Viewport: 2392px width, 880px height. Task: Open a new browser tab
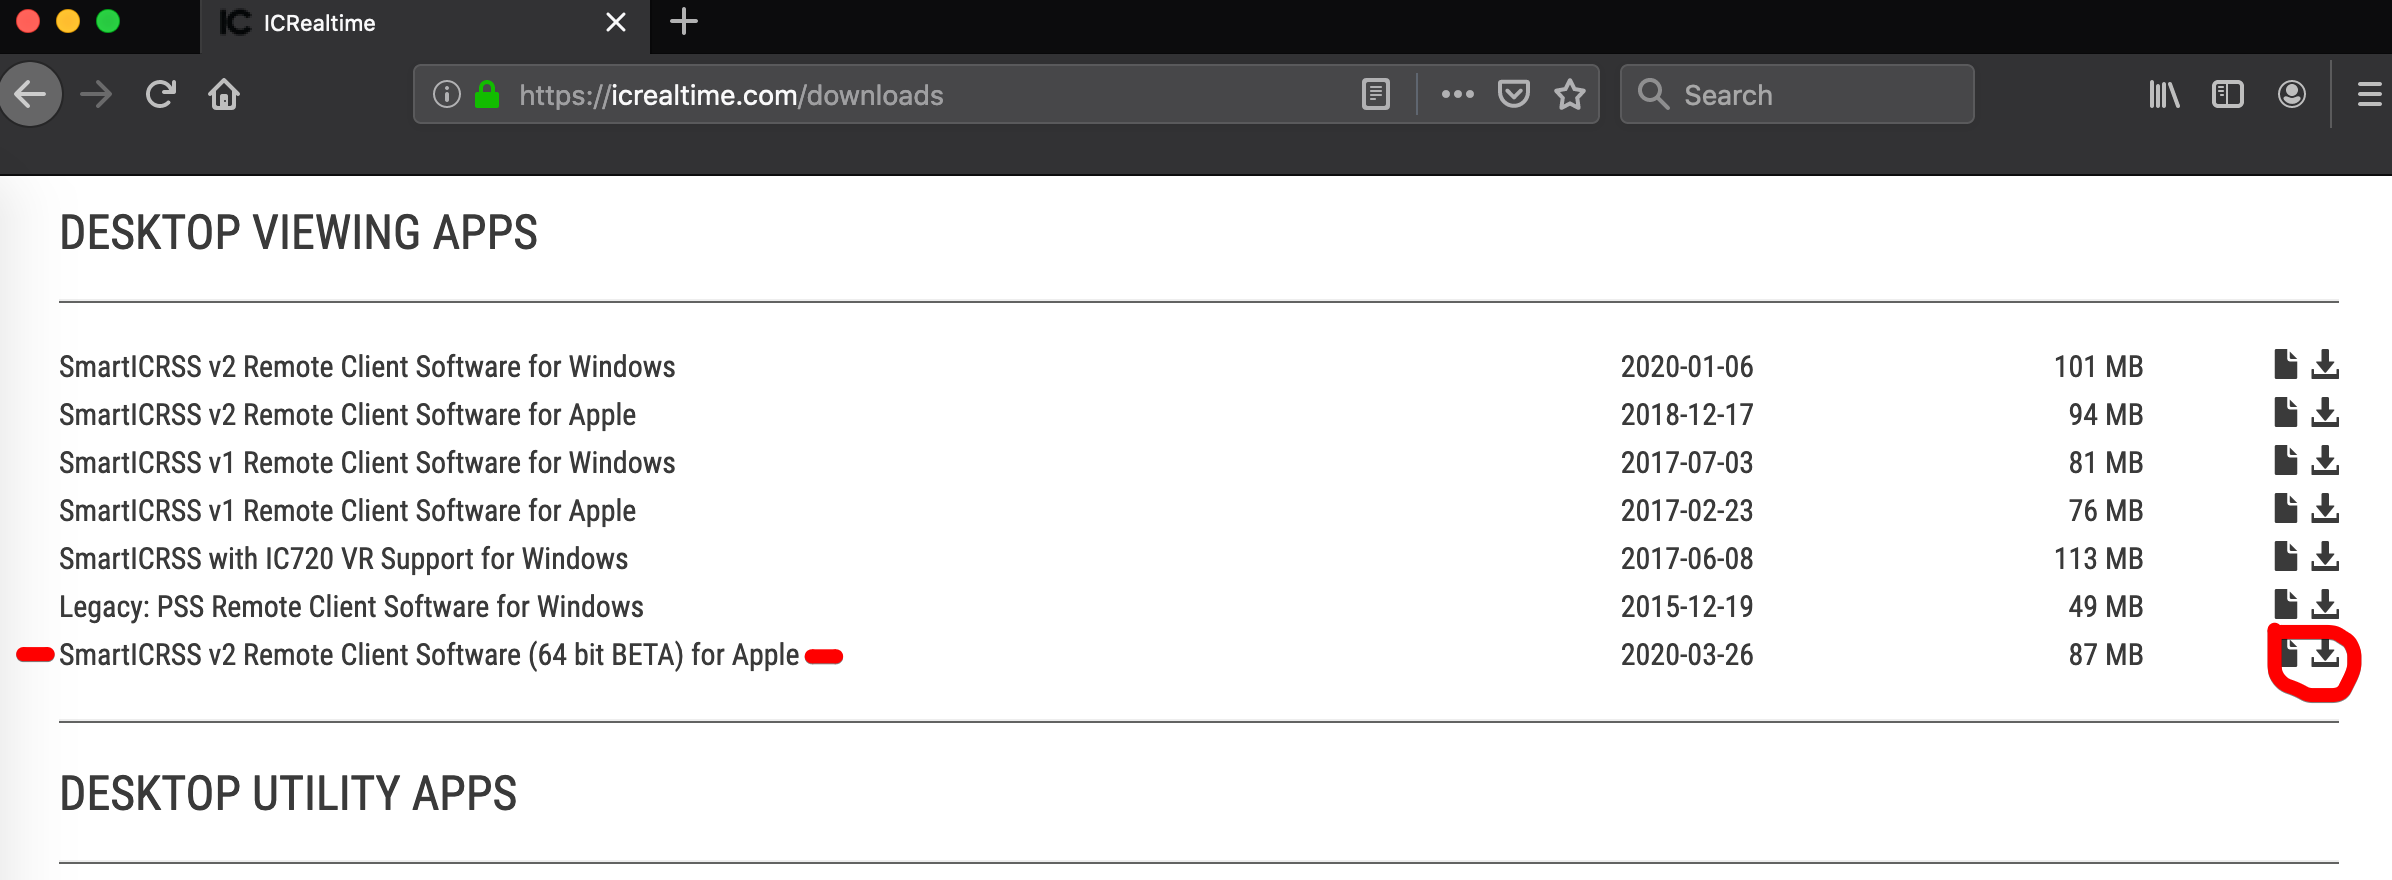(684, 22)
